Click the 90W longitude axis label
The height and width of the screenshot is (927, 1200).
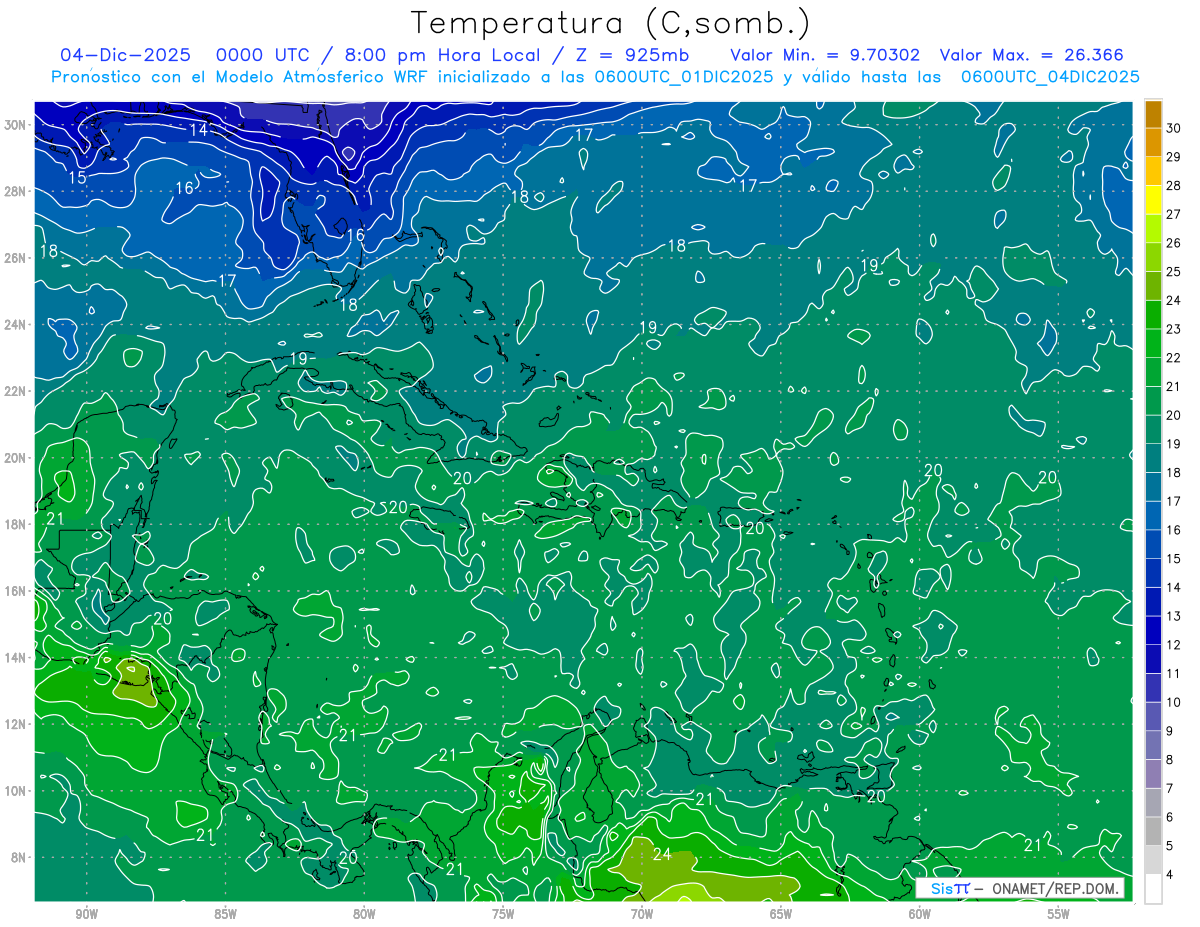[86, 914]
